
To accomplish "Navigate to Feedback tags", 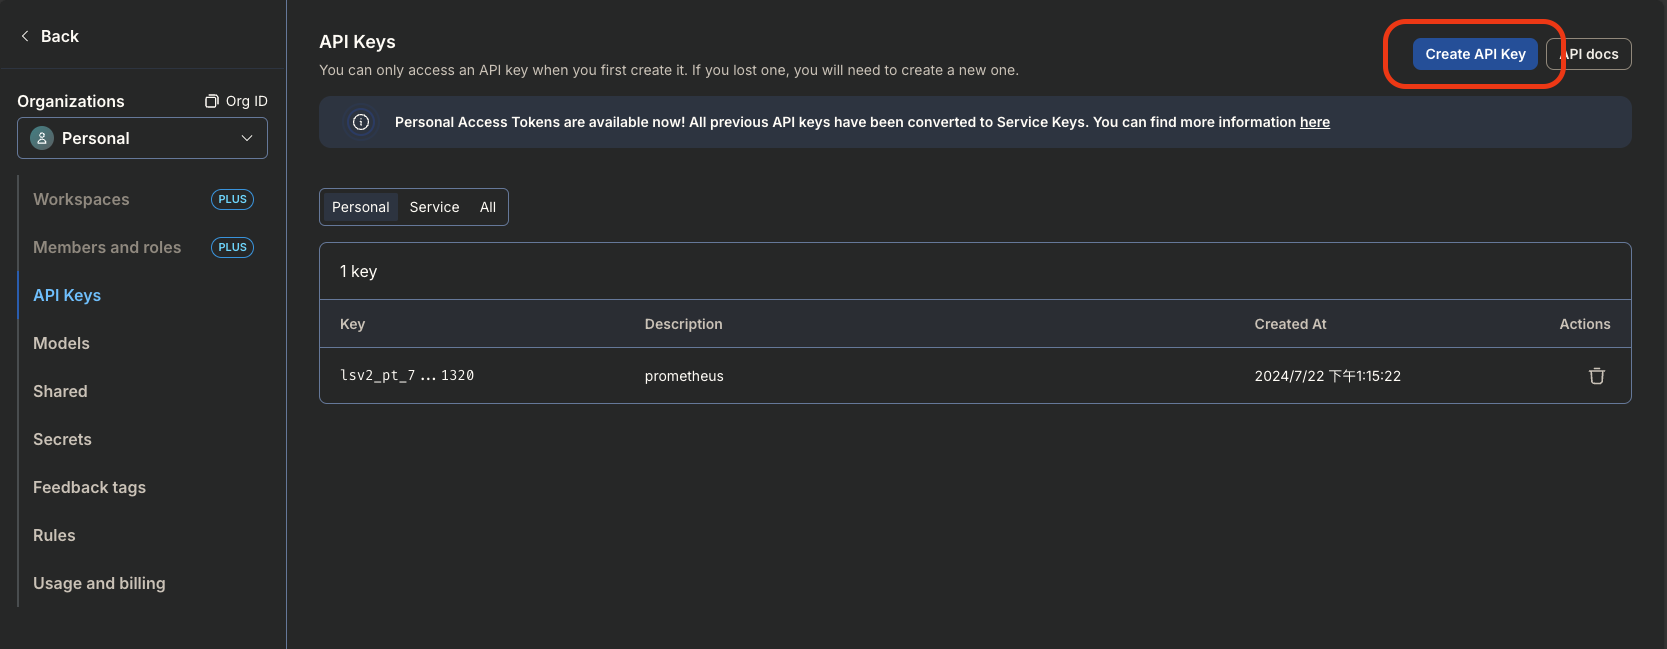I will [x=89, y=487].
